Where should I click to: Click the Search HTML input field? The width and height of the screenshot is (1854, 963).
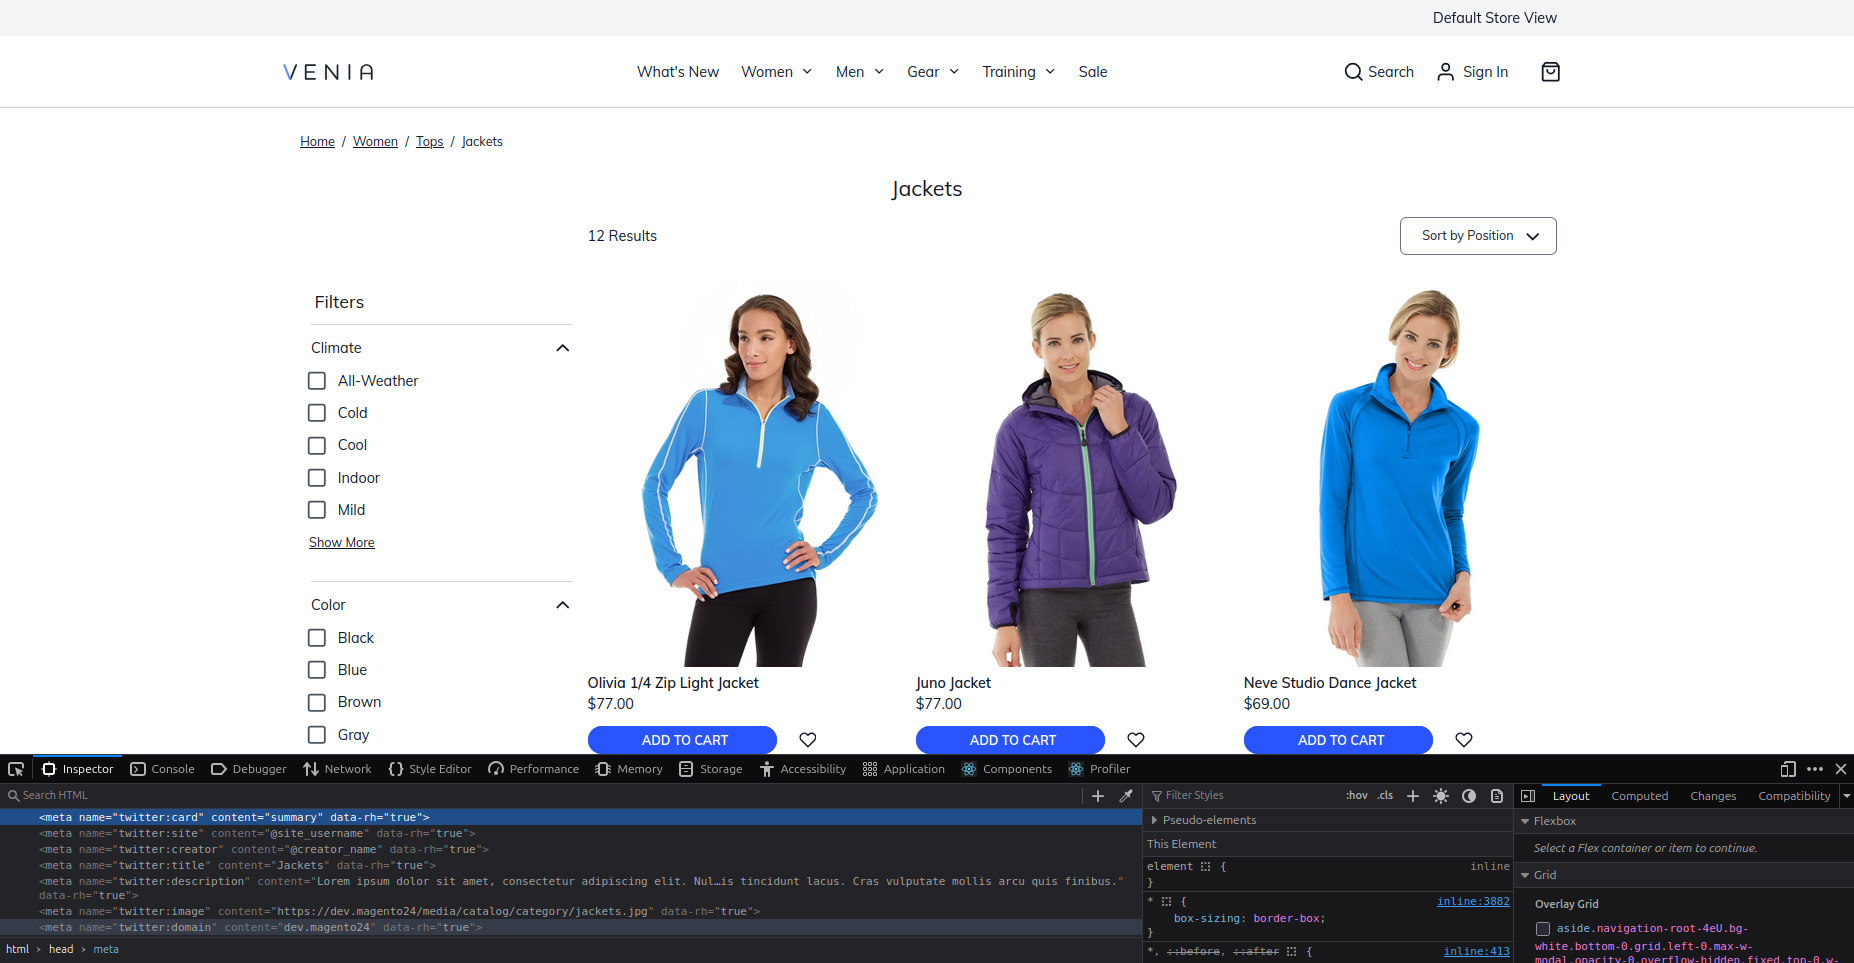540,796
